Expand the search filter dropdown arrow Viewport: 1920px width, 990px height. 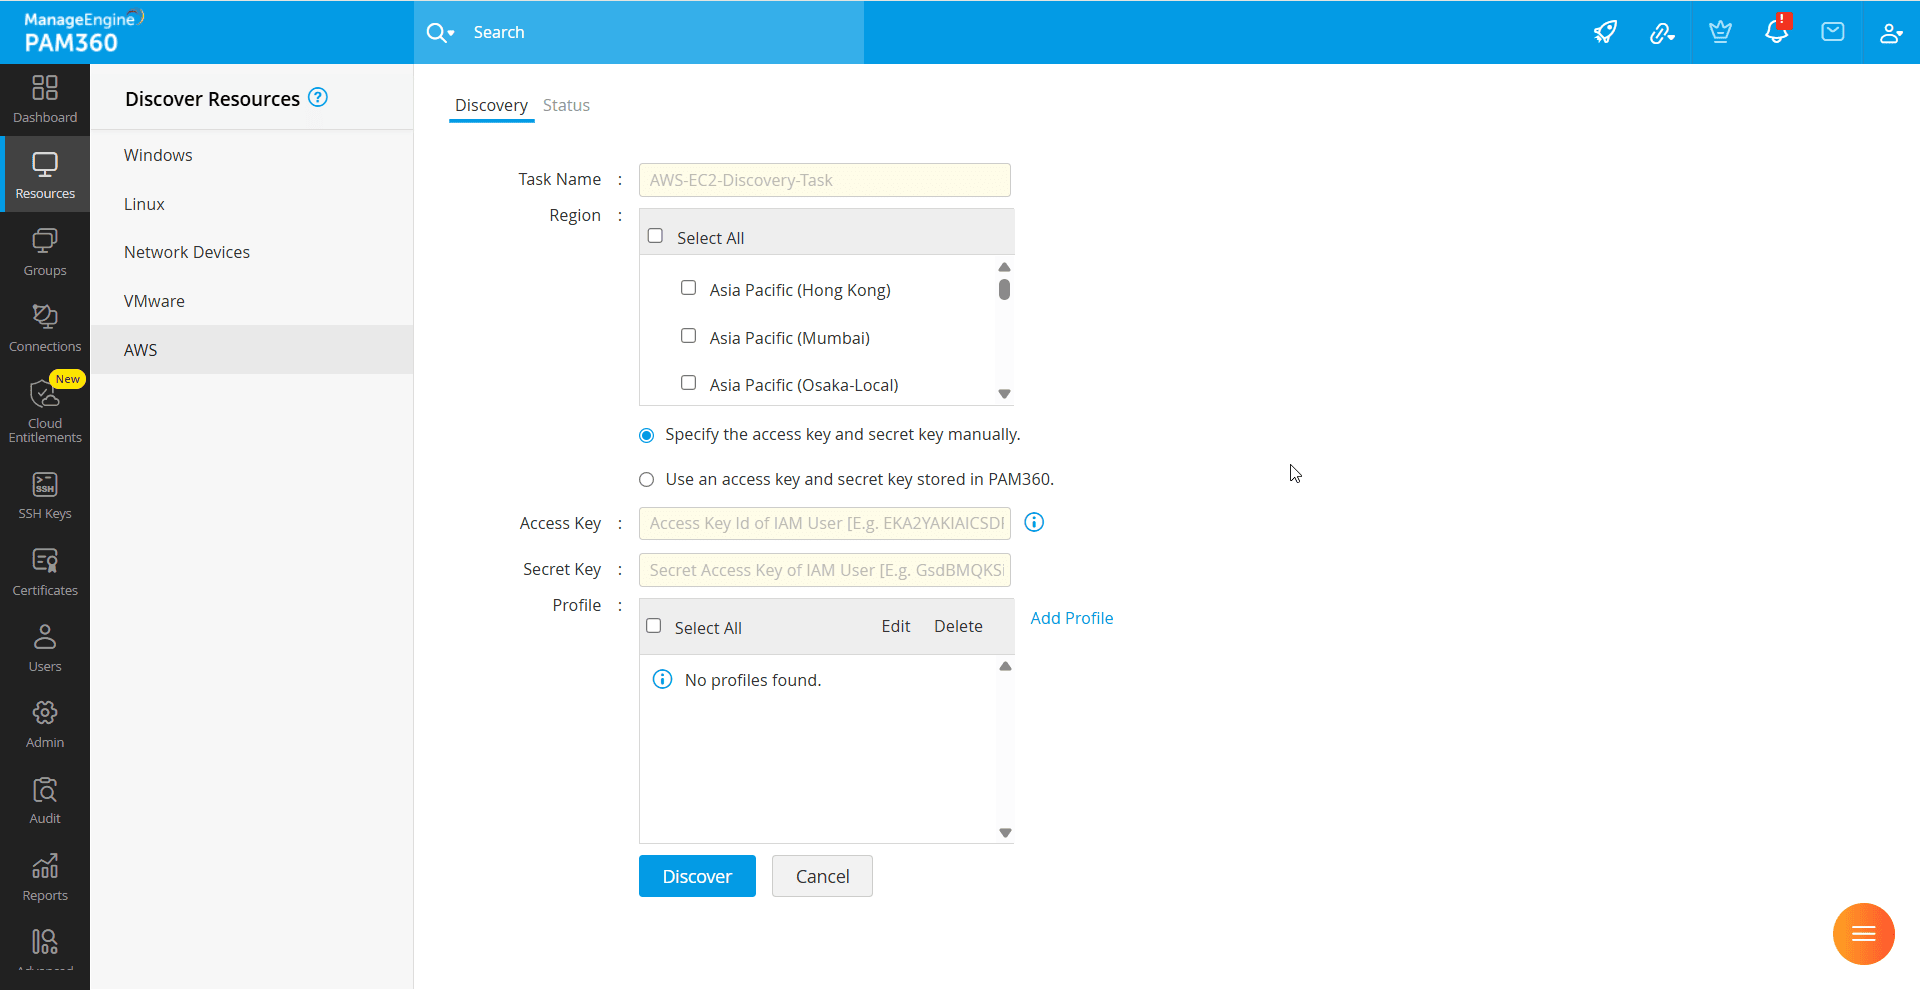451,33
